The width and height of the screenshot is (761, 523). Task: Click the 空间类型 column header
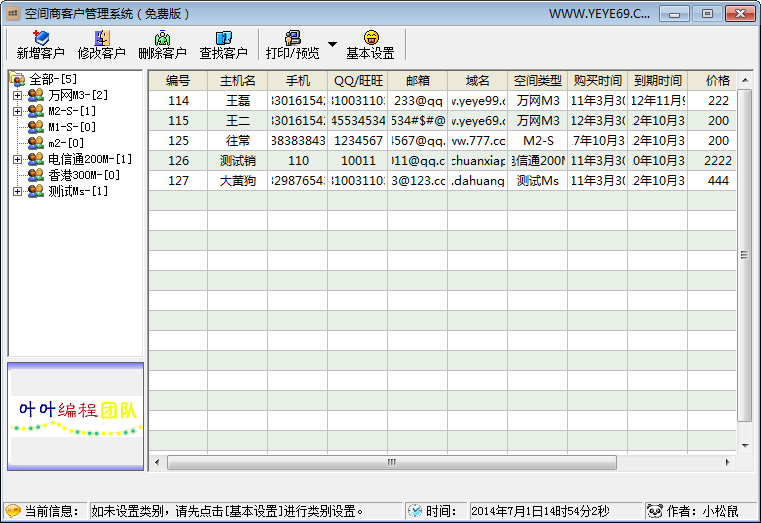click(x=538, y=81)
